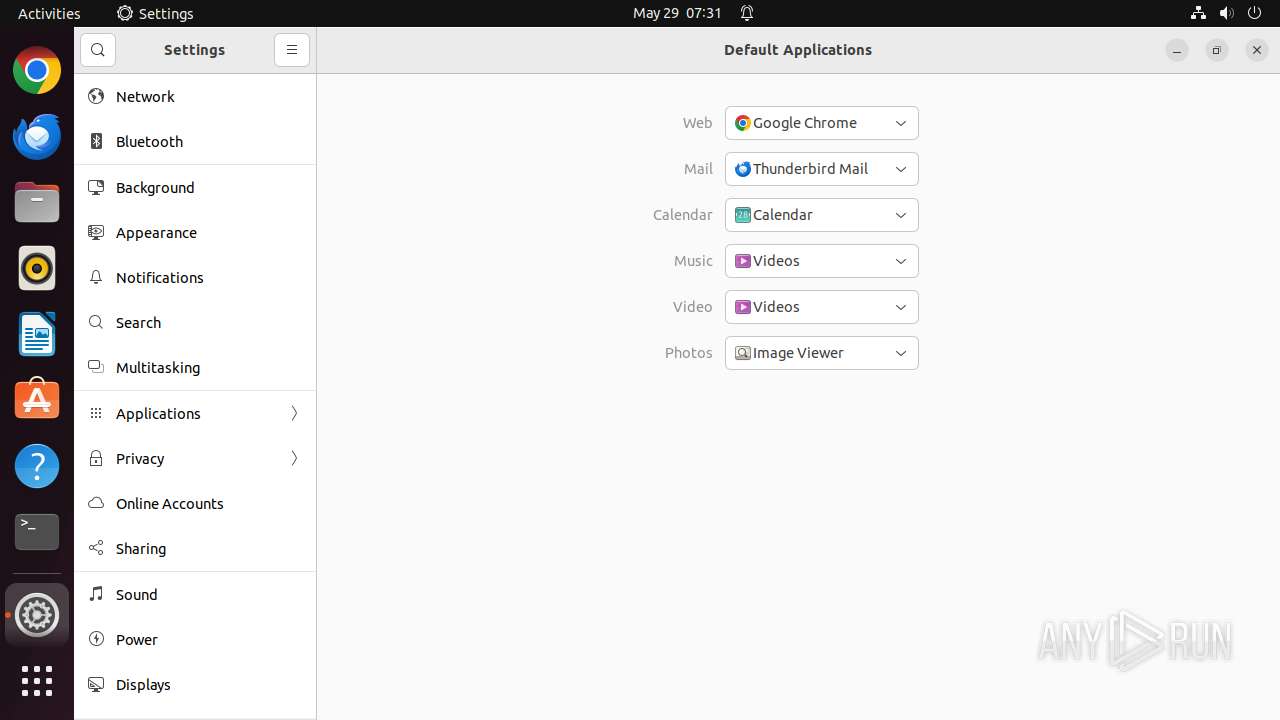Open the Settings search button
The image size is (1280, 720).
coord(98,50)
